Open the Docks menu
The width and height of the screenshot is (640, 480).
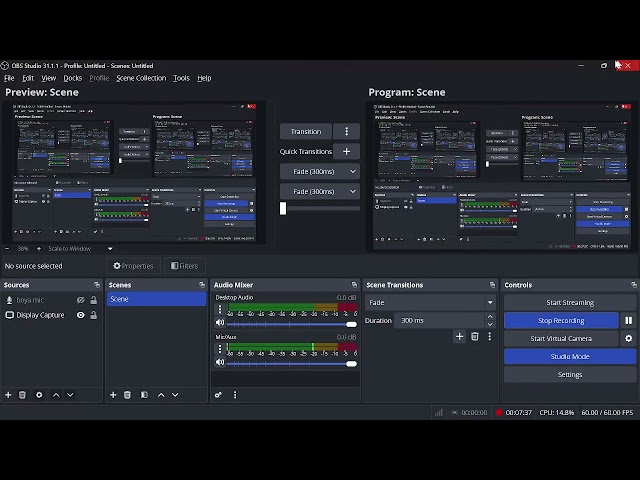(x=73, y=78)
